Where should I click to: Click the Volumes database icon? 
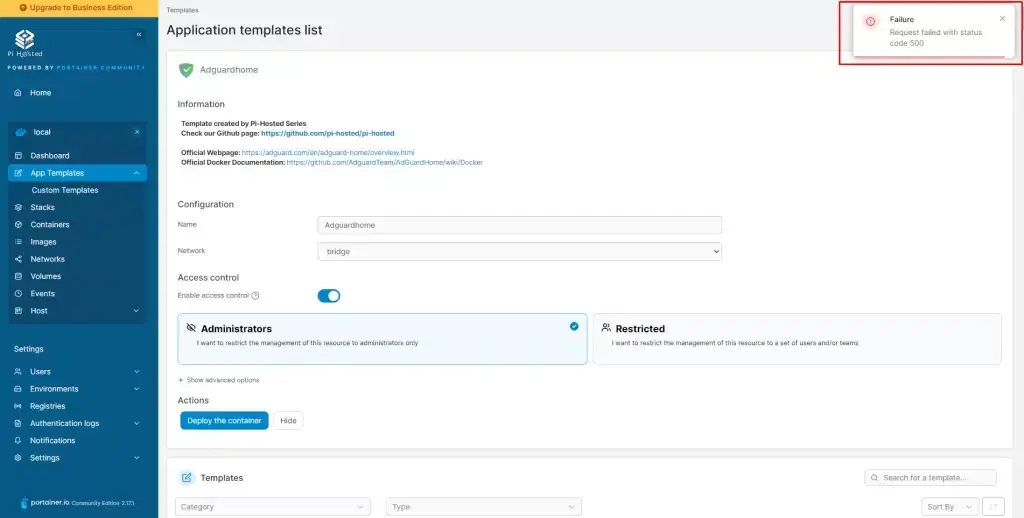18,276
